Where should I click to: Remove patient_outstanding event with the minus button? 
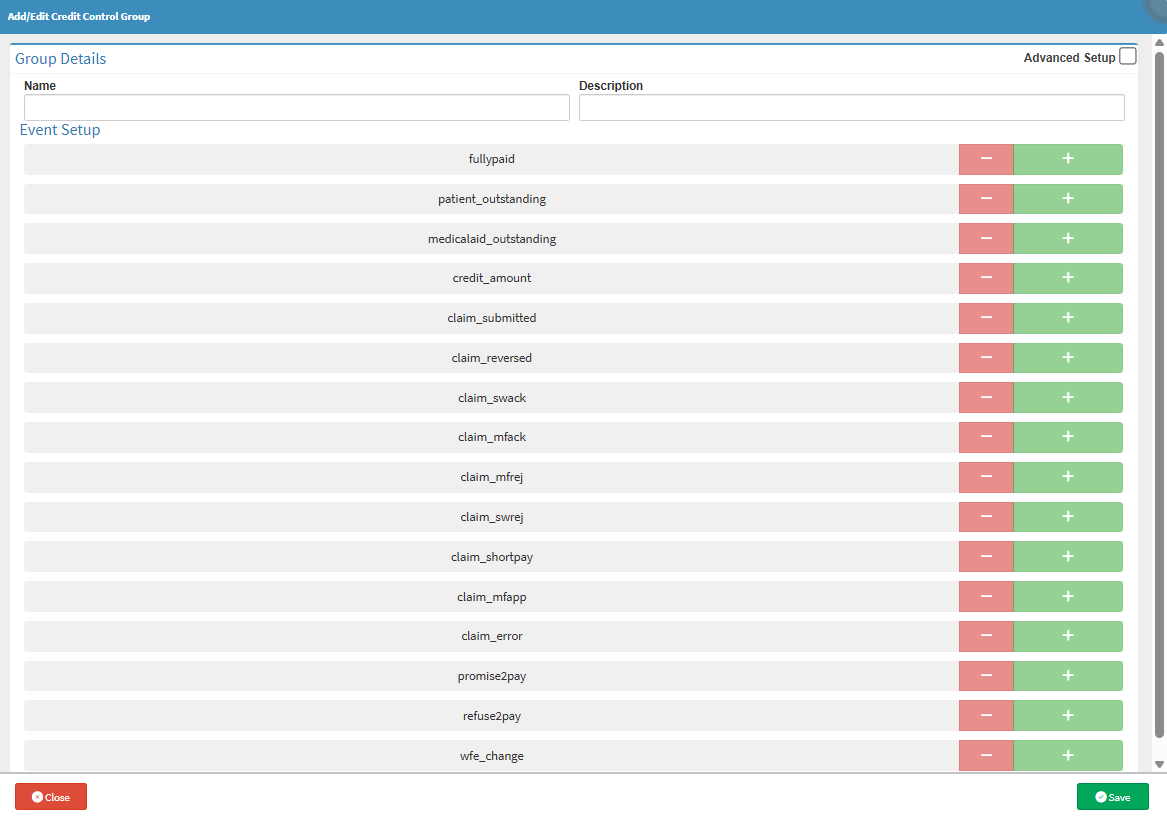986,199
